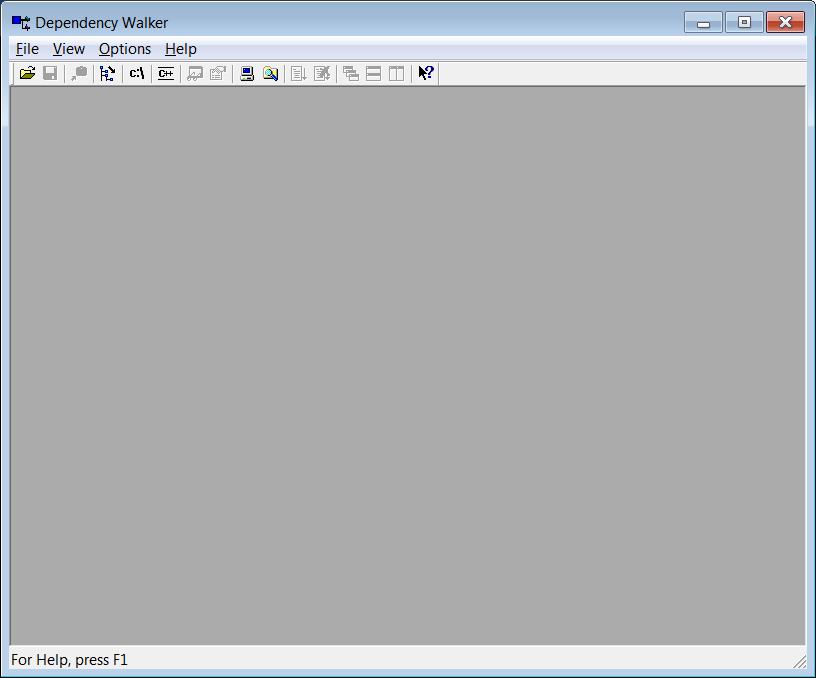Click the Cascade windows icon

(x=351, y=73)
